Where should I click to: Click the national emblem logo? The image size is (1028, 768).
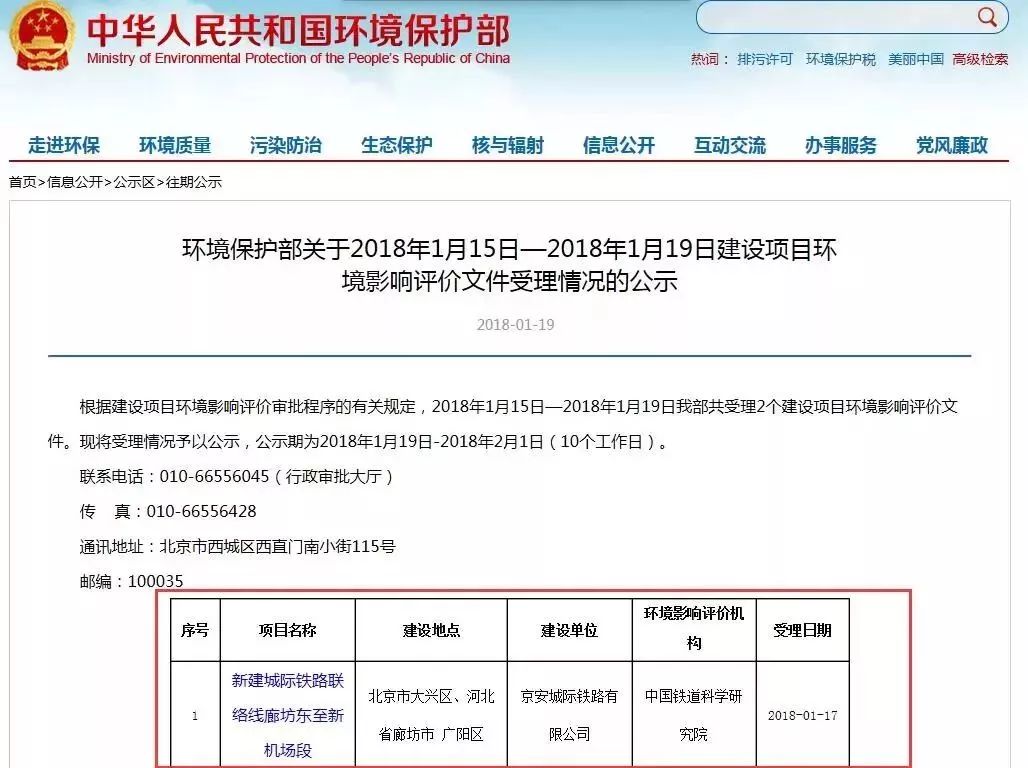coord(41,37)
